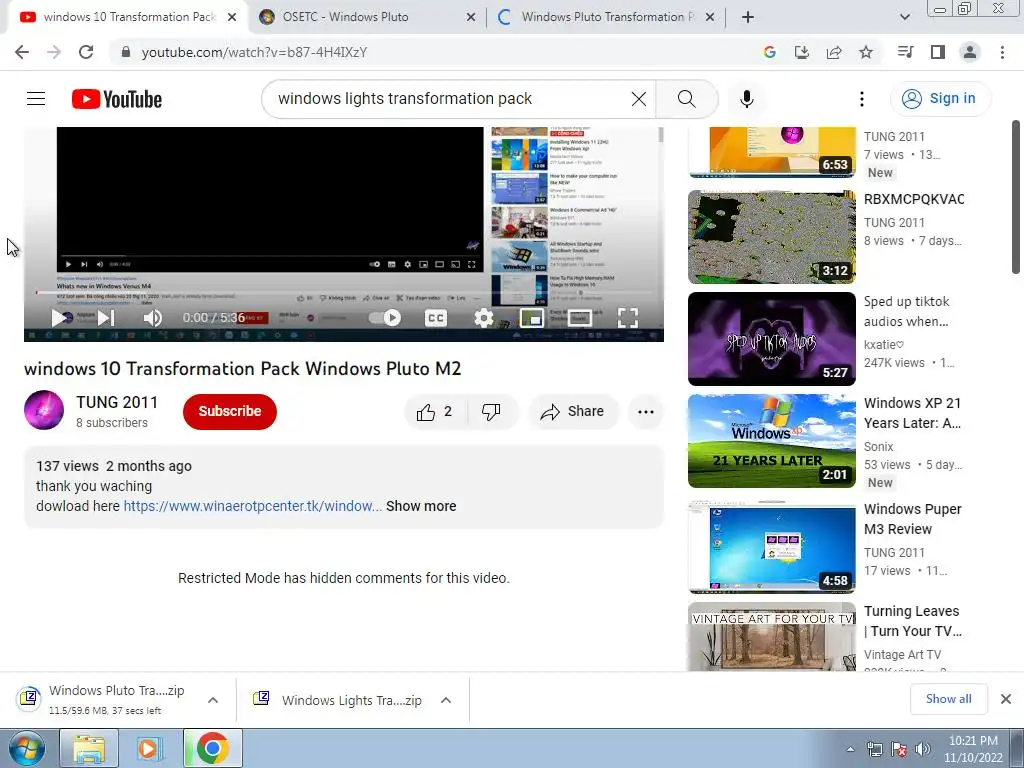This screenshot has height=768, width=1024.
Task: Bookmark this page with the star icon
Action: [x=866, y=52]
